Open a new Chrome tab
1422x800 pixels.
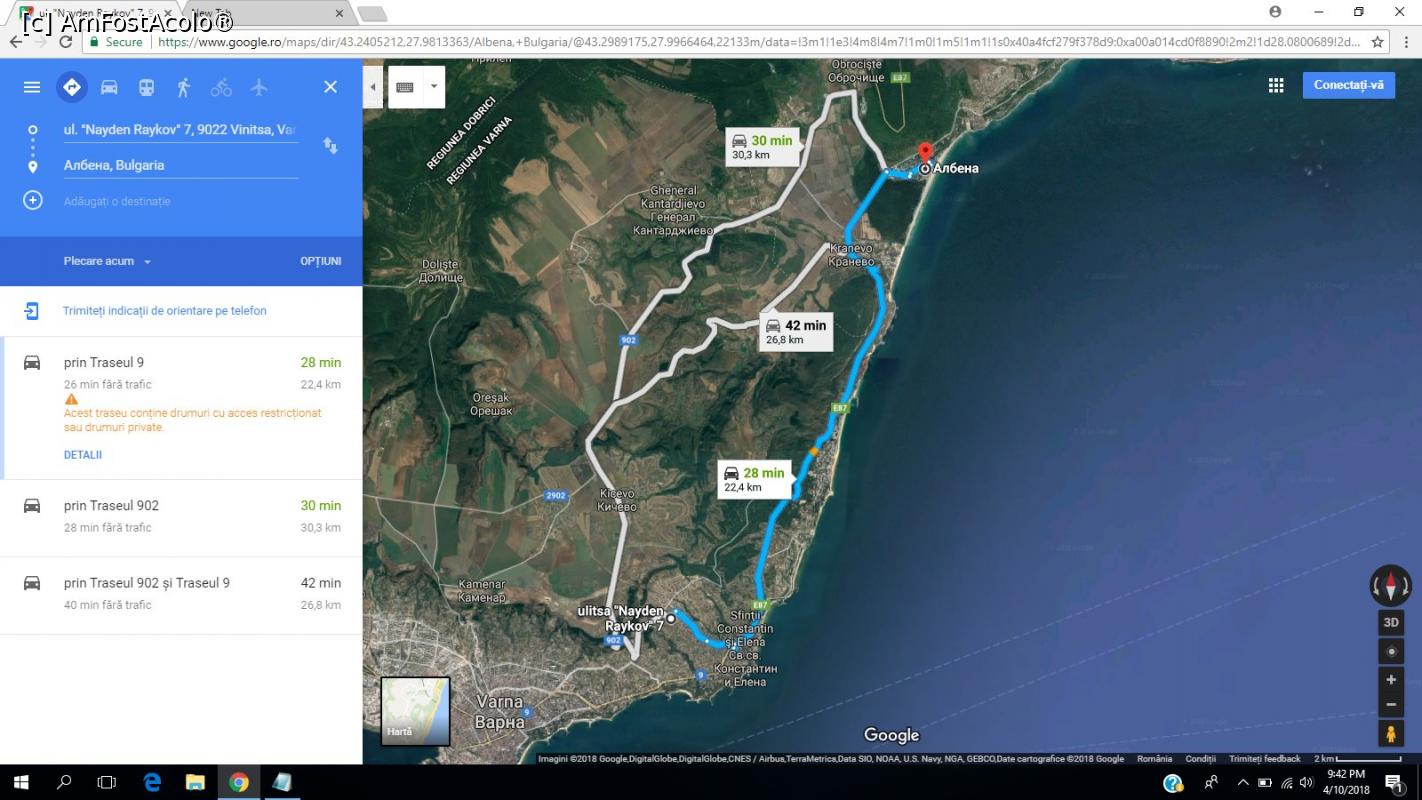coord(372,14)
